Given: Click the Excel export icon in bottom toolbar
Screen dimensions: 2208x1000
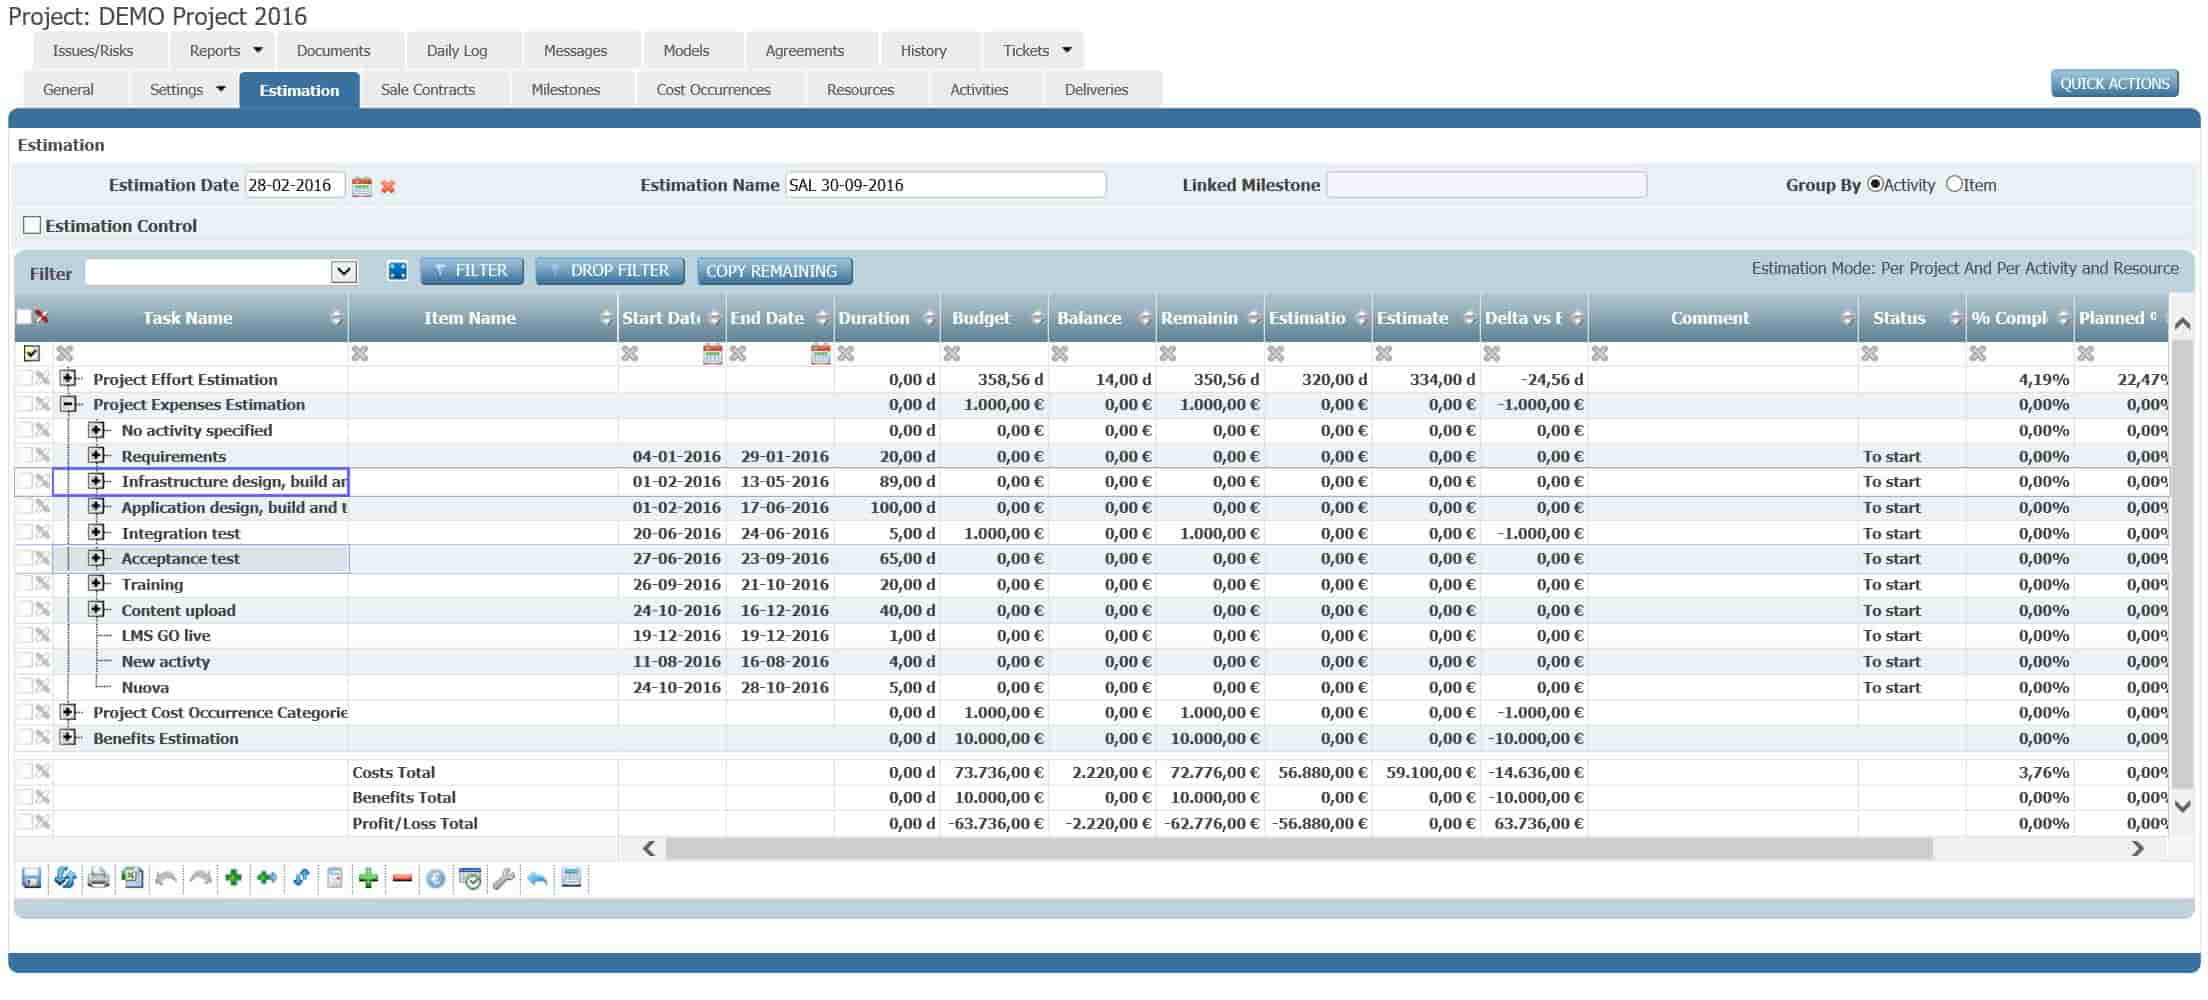Looking at the screenshot, I should click(132, 878).
